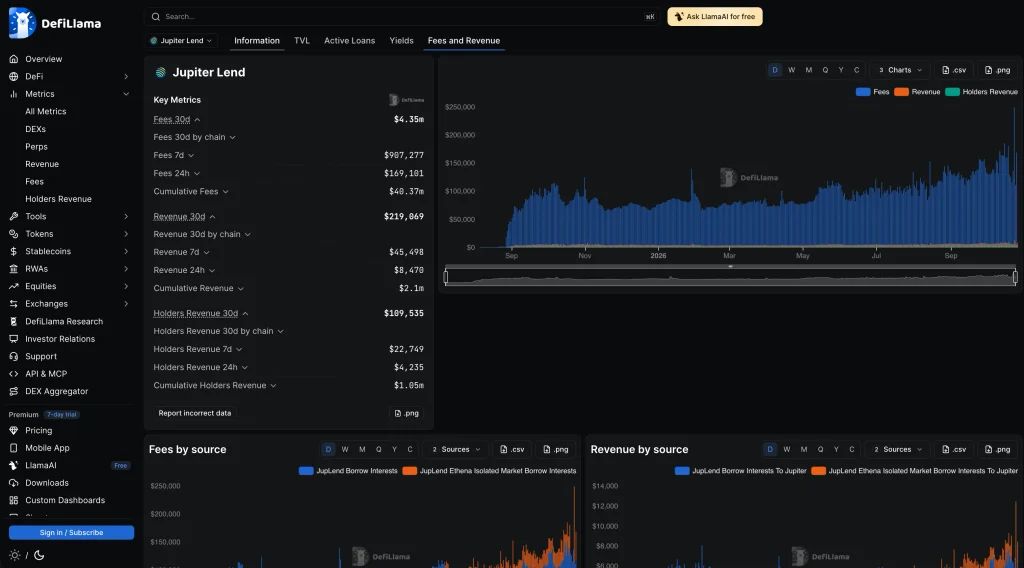This screenshot has height=568, width=1024.
Task: Click Sign In / Subscribe button
Action: pyautogui.click(x=71, y=533)
